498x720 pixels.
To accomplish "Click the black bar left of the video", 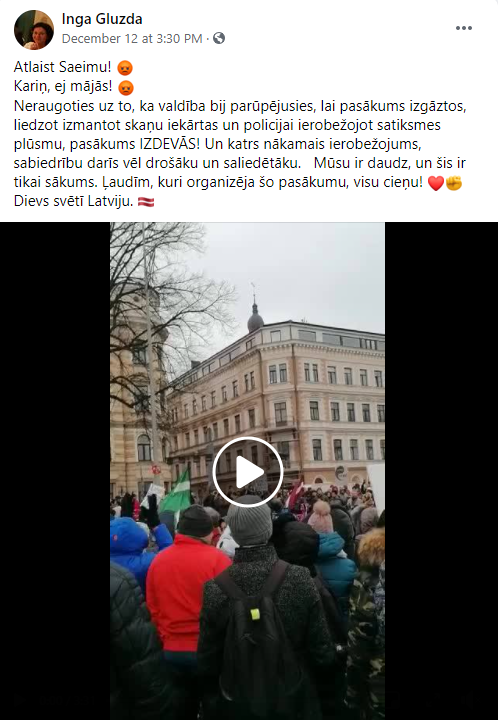I will click(x=55, y=471).
